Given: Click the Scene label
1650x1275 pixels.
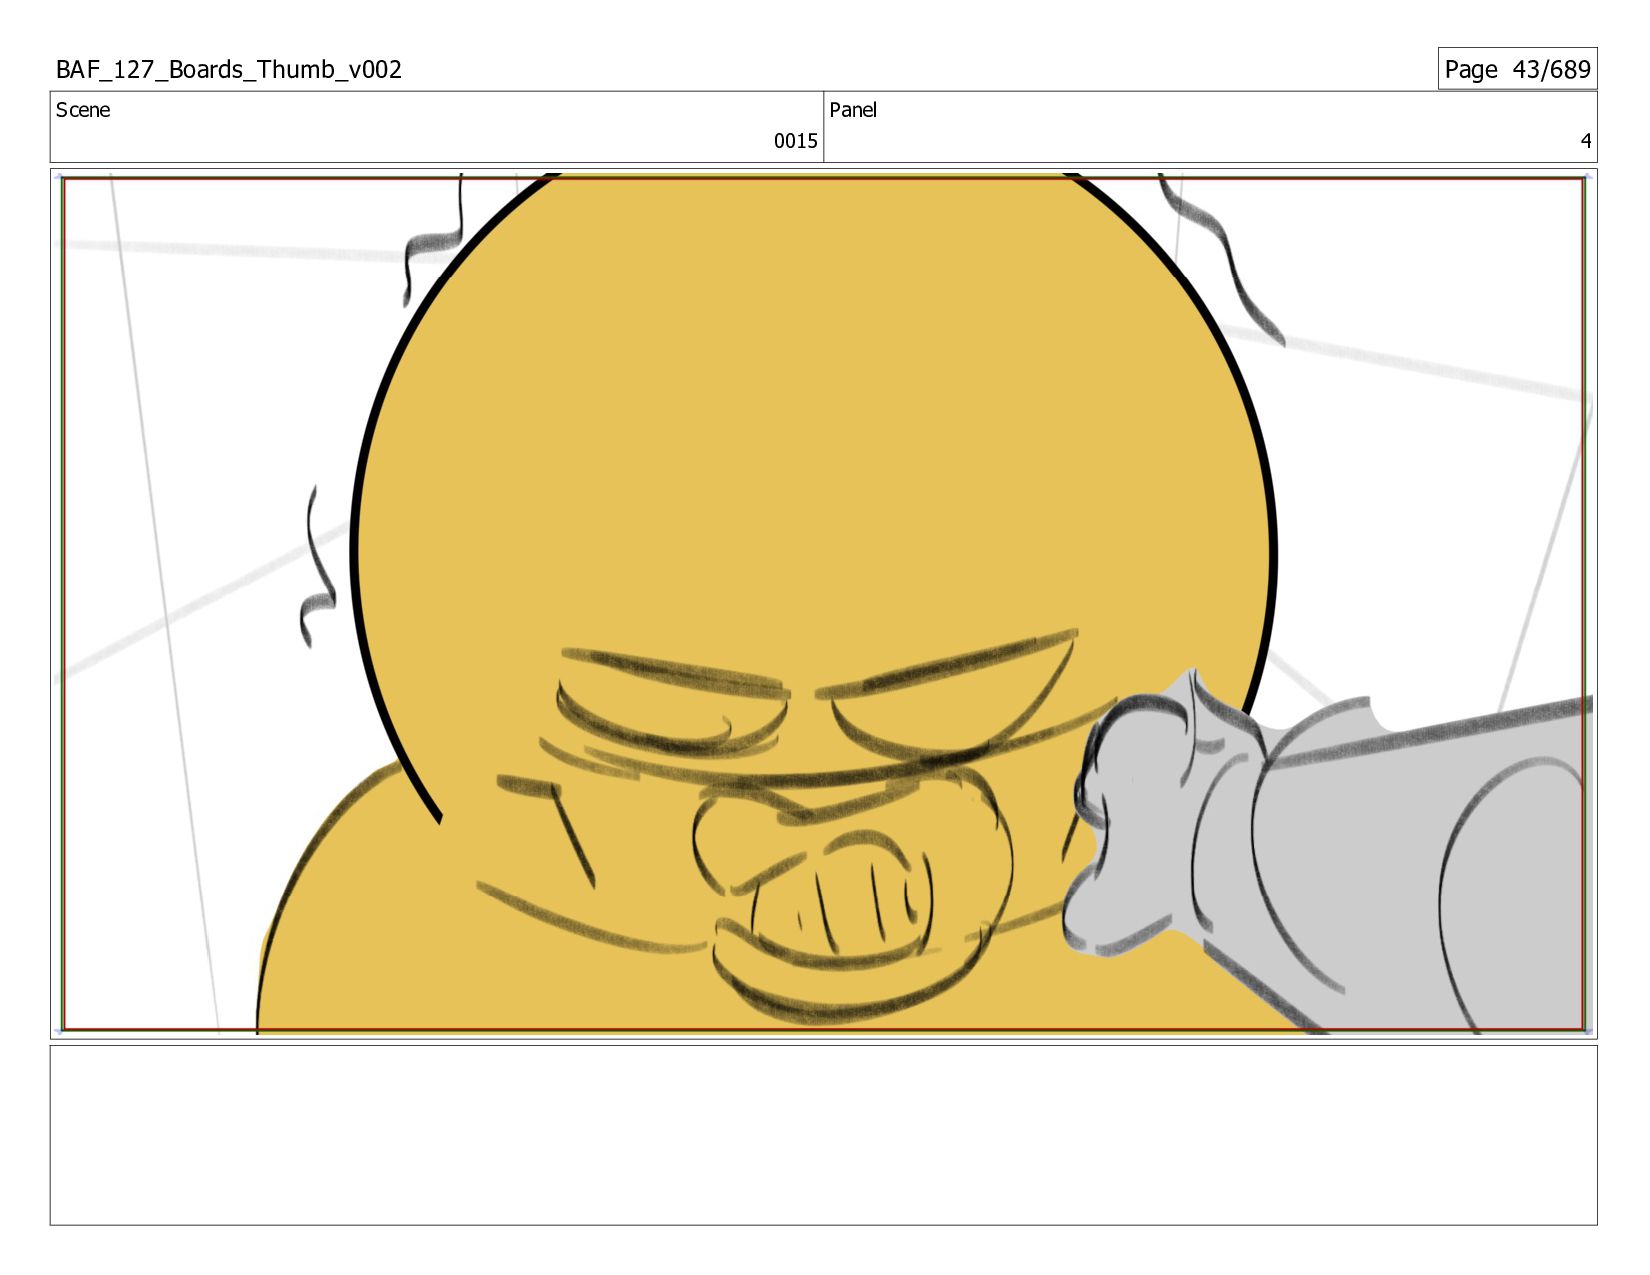Looking at the screenshot, I should click(x=83, y=110).
